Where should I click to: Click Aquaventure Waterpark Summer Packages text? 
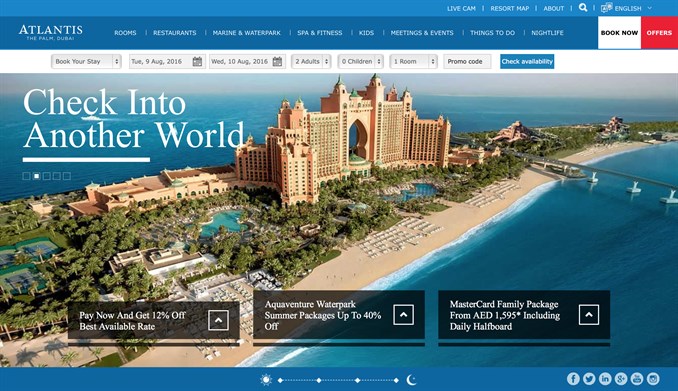[323, 315]
